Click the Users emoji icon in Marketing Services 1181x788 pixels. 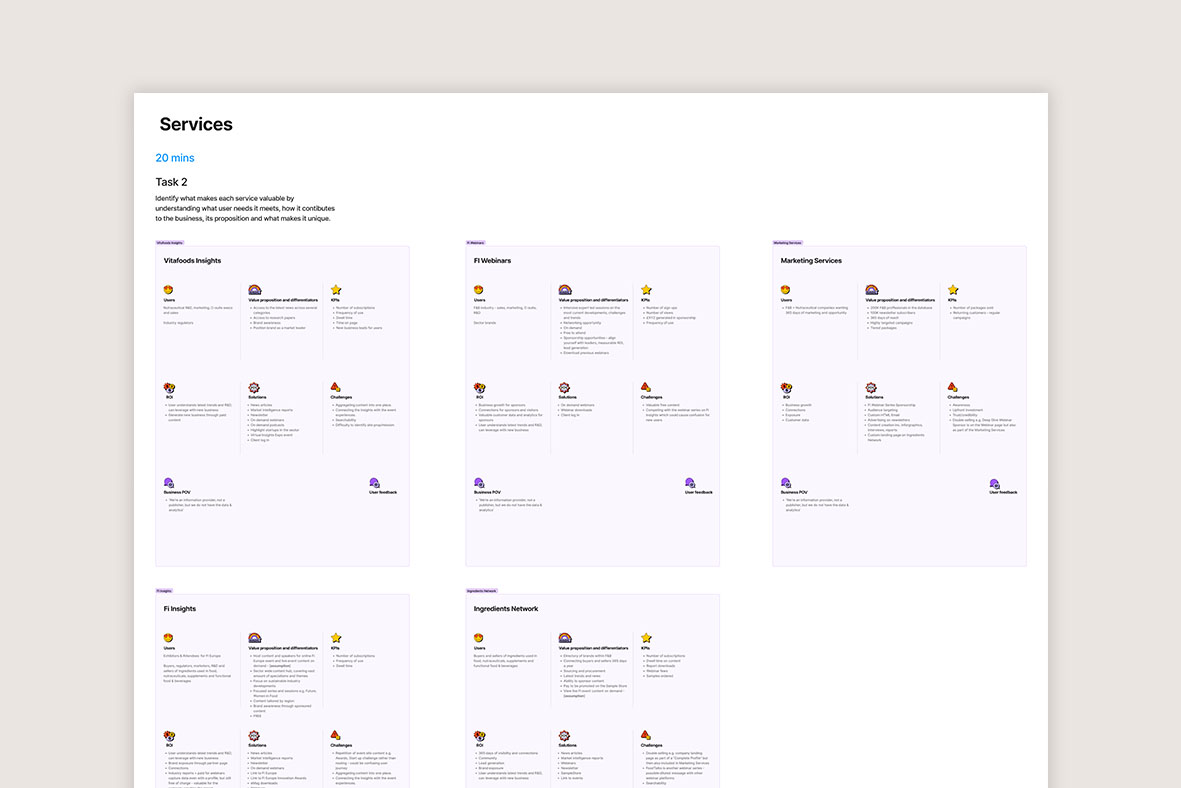coord(786,290)
